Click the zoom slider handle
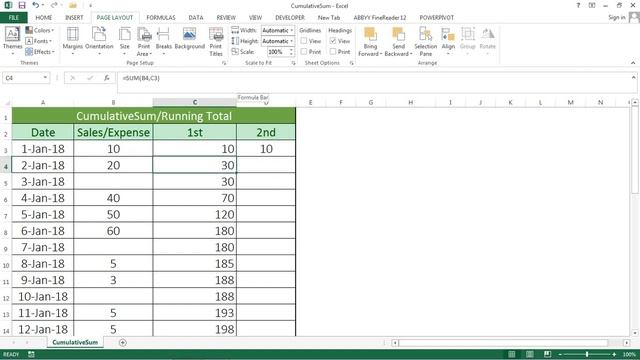Viewport: 640px width, 360px height. point(587,354)
